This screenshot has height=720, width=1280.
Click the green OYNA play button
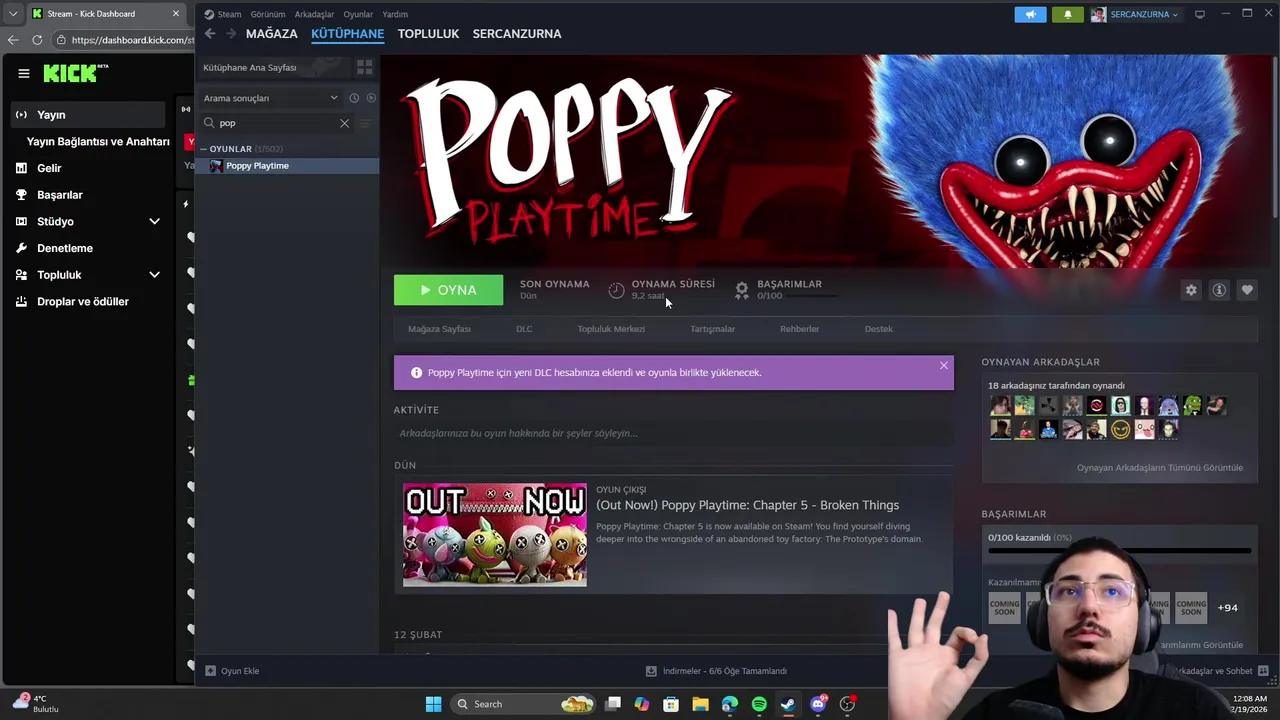point(448,290)
